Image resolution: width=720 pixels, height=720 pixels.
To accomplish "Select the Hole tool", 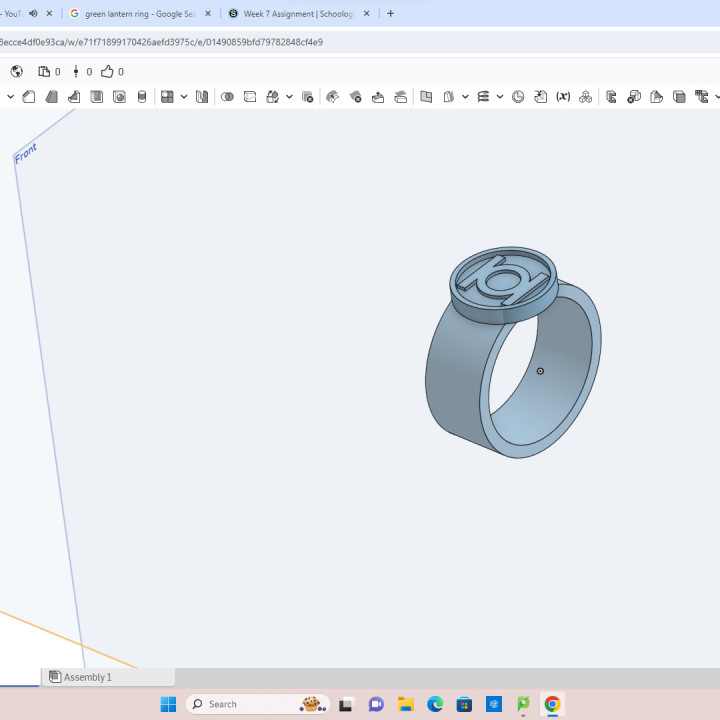I will point(119,97).
